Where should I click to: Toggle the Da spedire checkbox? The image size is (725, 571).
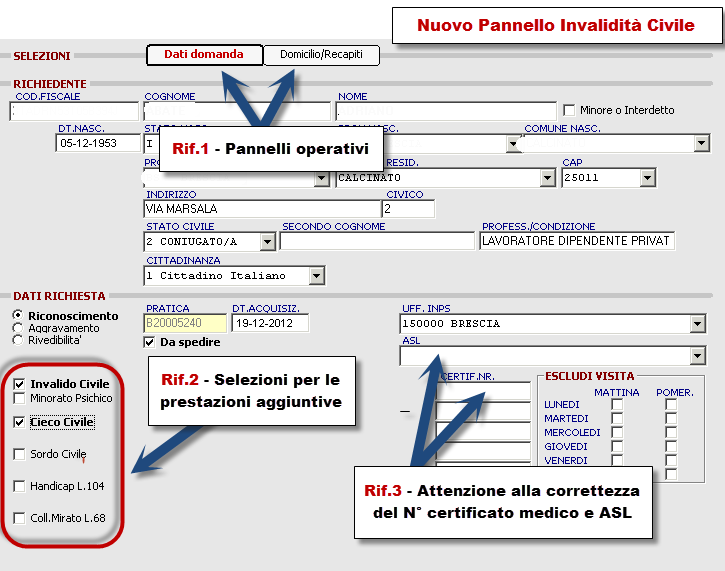[x=149, y=343]
